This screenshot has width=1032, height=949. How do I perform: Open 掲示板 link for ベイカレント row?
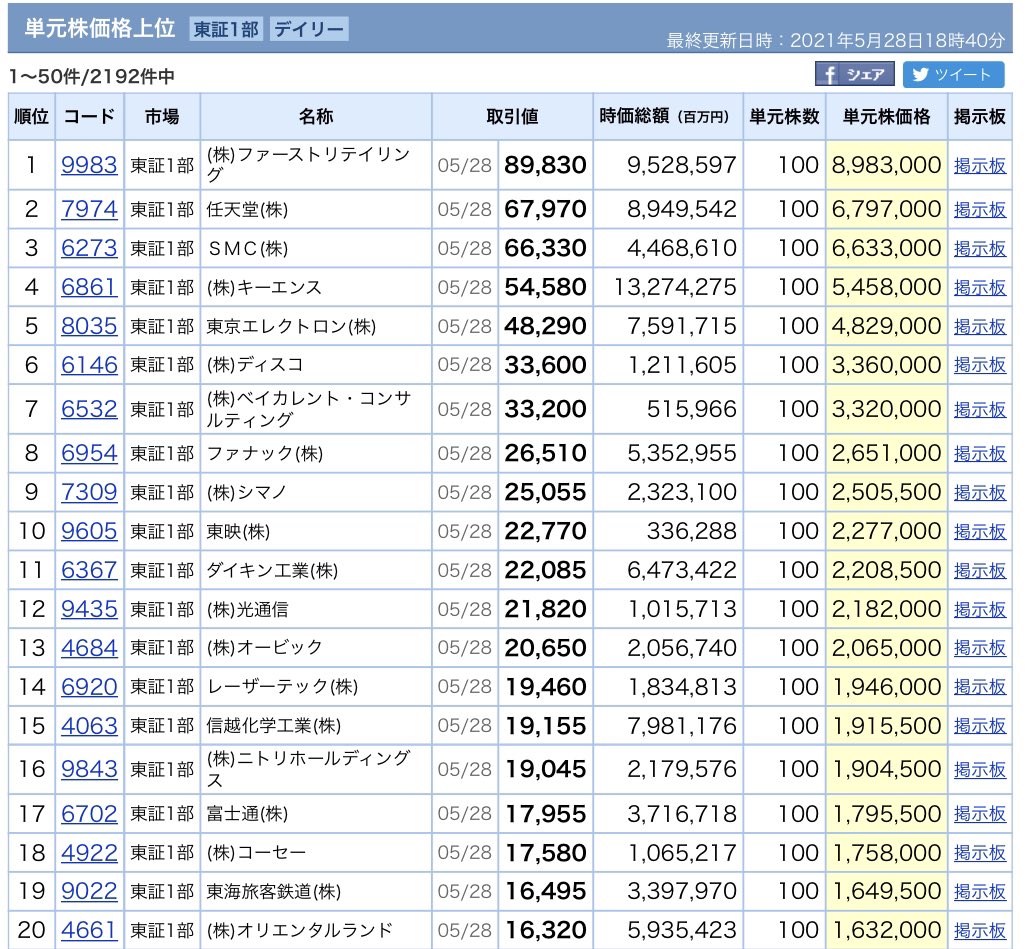click(x=980, y=409)
